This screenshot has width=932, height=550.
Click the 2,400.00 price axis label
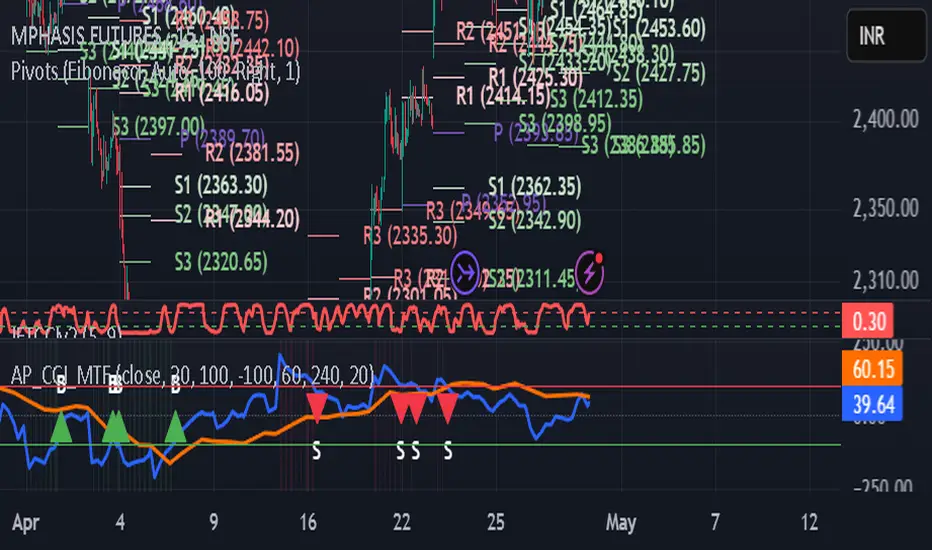pyautogui.click(x=886, y=120)
